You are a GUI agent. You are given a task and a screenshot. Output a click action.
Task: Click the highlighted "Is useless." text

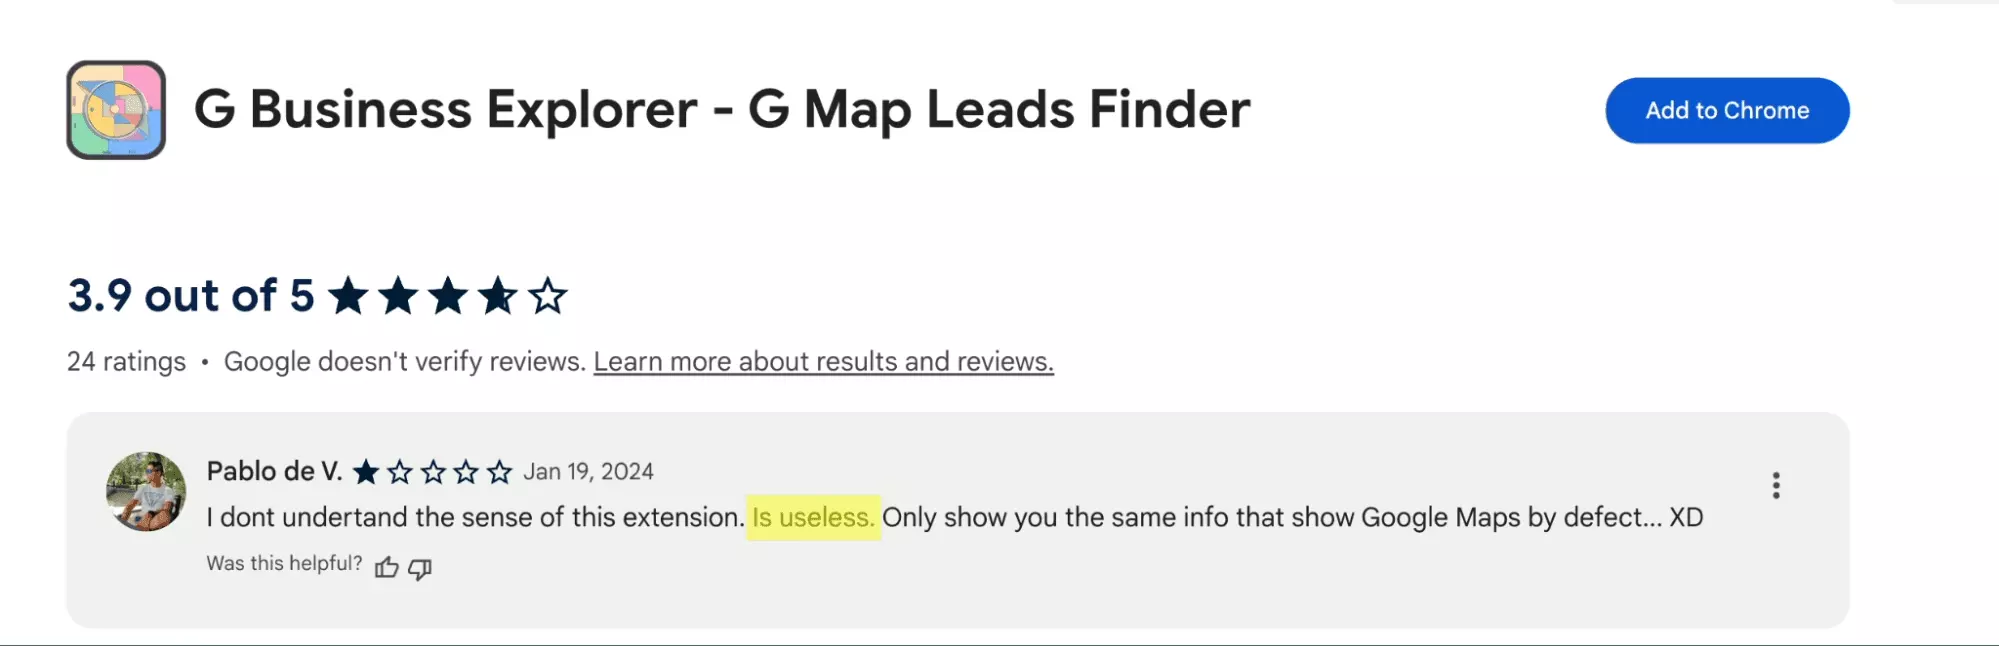813,518
